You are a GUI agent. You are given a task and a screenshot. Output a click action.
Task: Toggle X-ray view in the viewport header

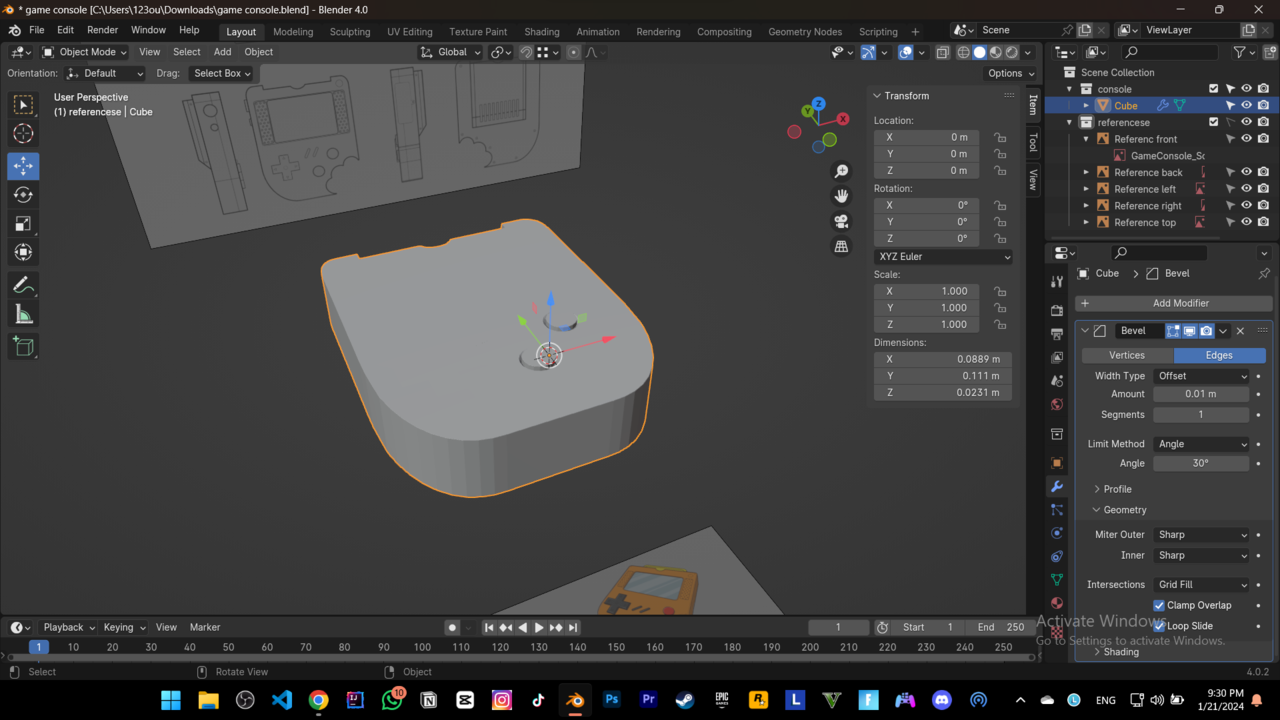point(942,52)
